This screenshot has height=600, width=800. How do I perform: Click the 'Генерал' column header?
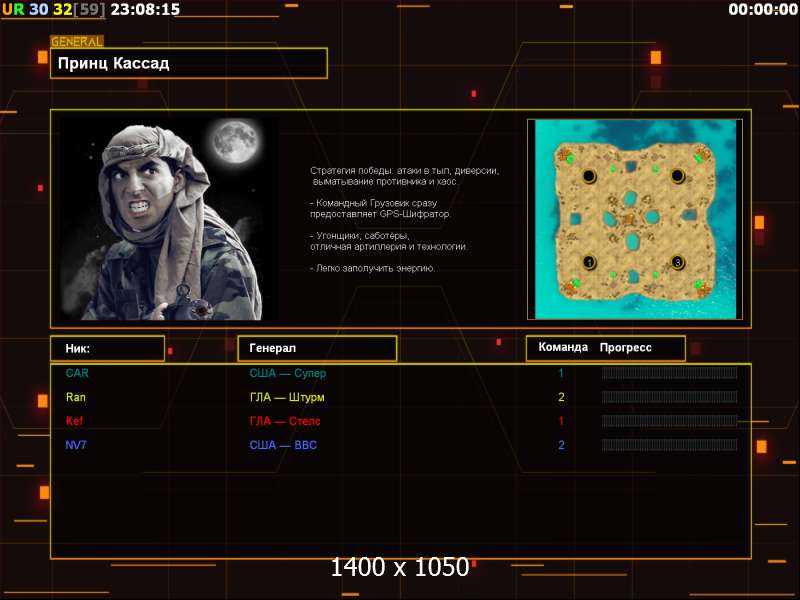tap(317, 348)
